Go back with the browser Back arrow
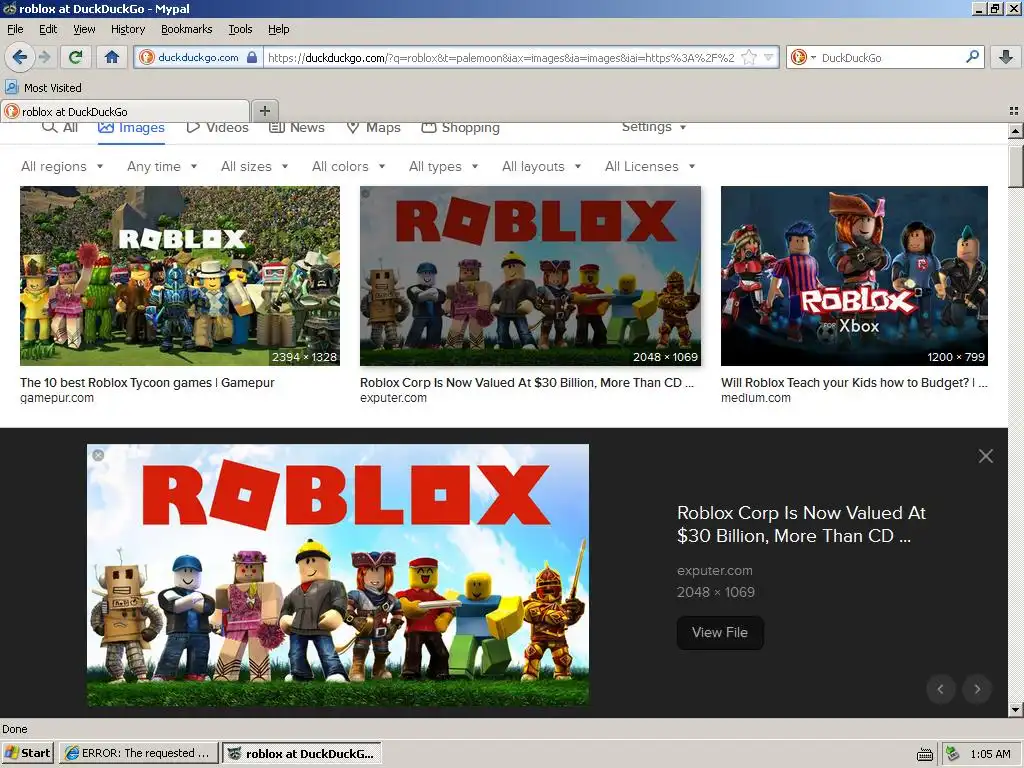 pyautogui.click(x=20, y=57)
